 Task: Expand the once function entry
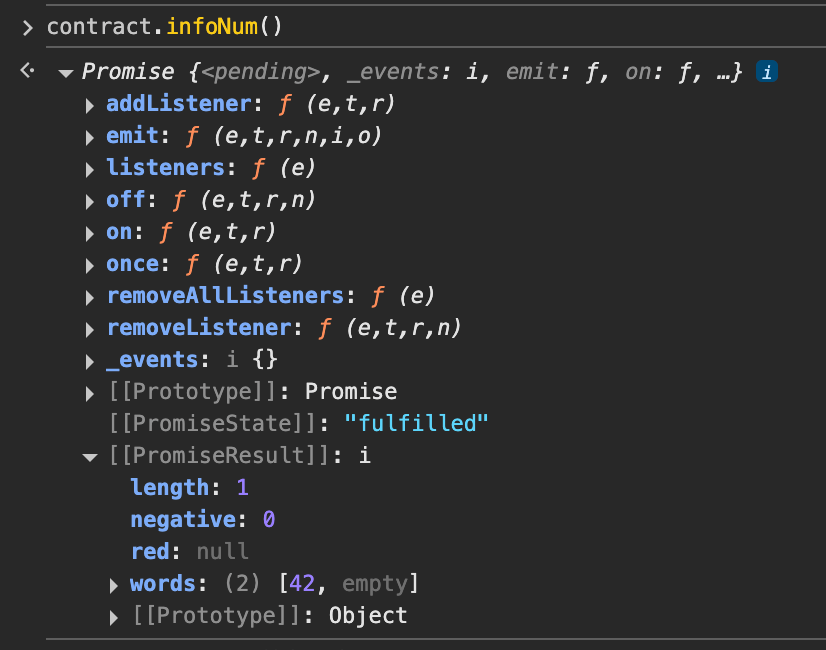pos(90,265)
